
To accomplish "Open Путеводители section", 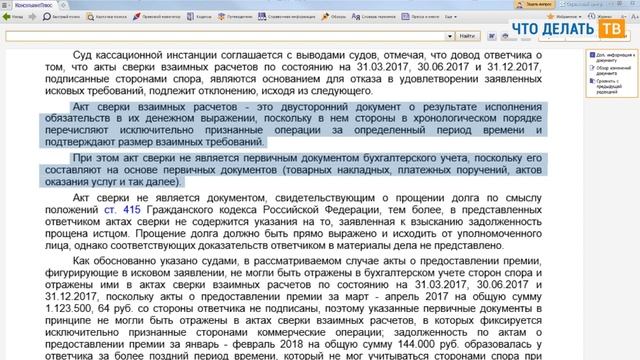I will point(235,17).
